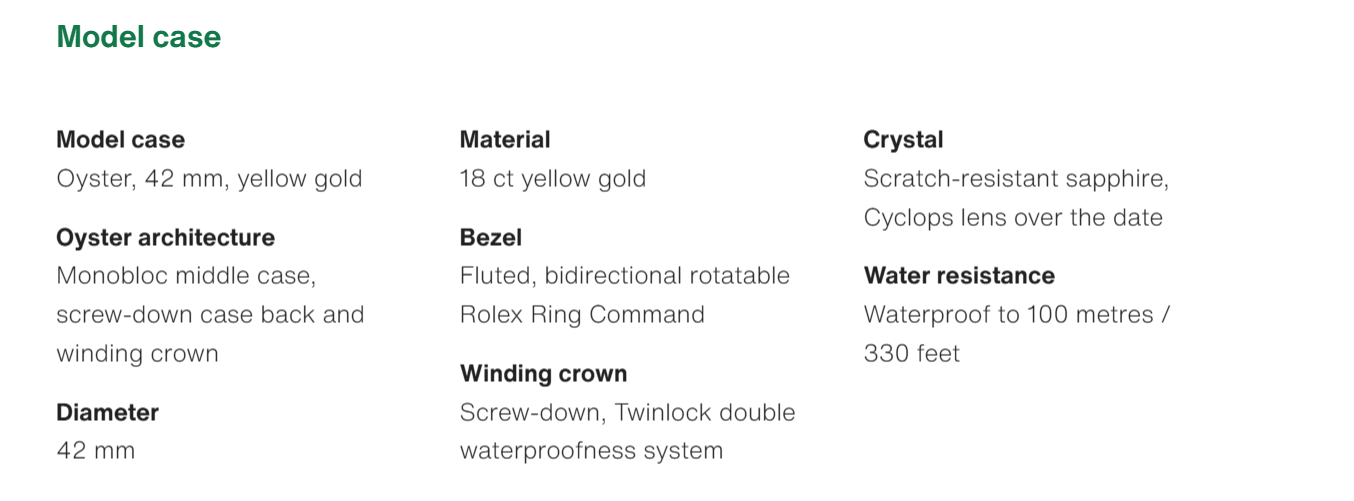The image size is (1354, 501).
Task: Click the bold Material label
Action: click(x=505, y=140)
